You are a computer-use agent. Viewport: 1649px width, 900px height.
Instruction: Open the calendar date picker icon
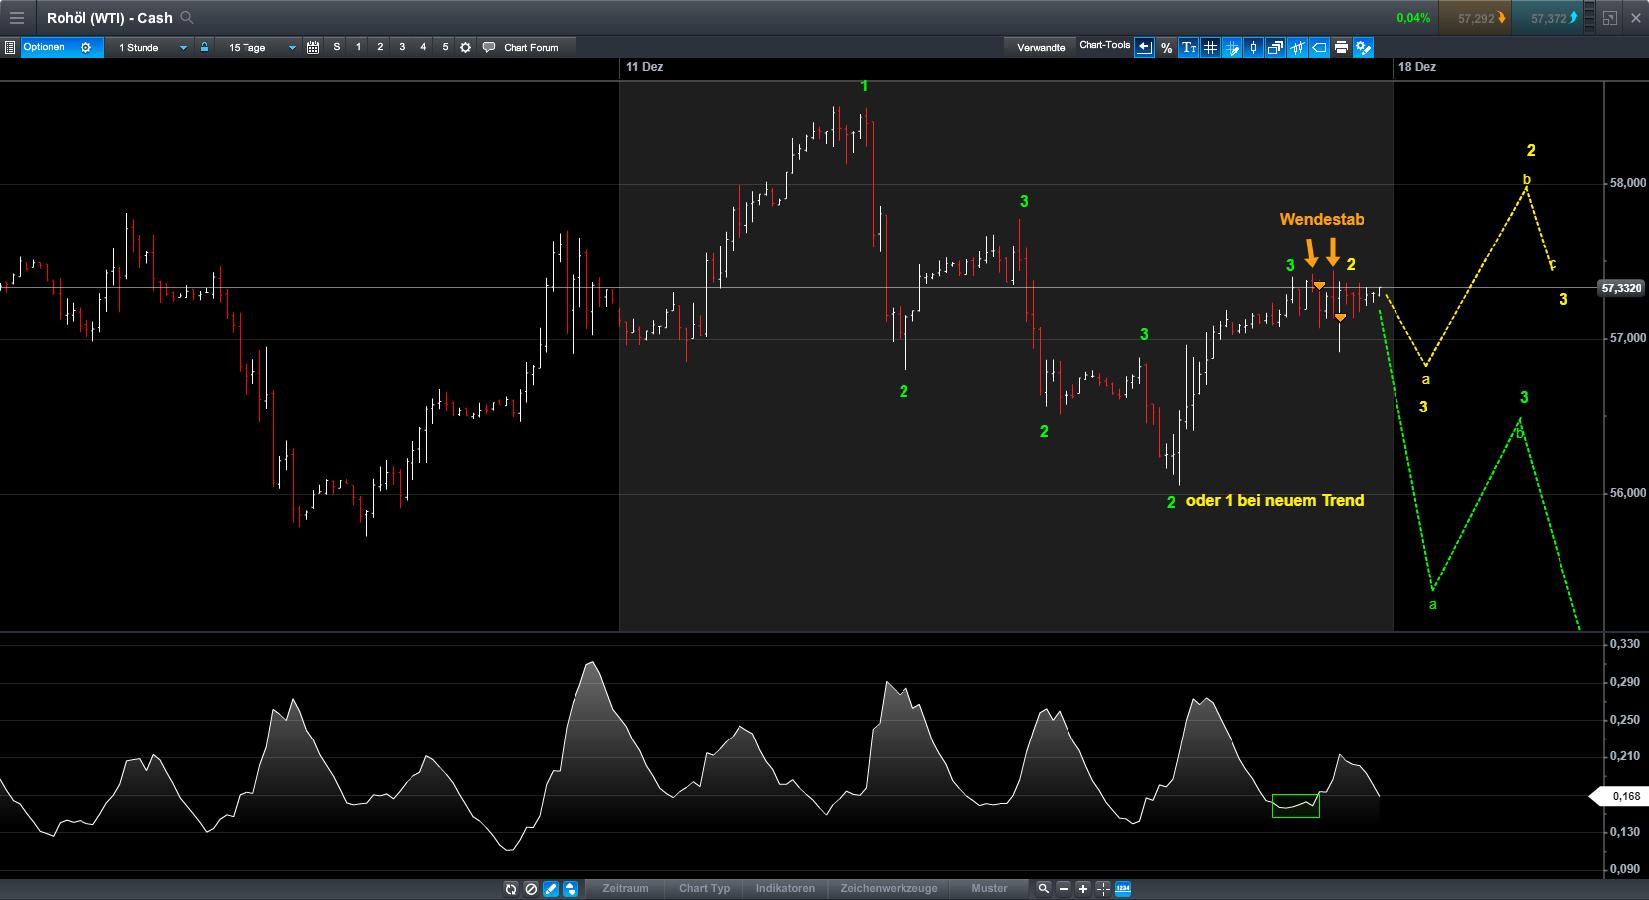(313, 47)
